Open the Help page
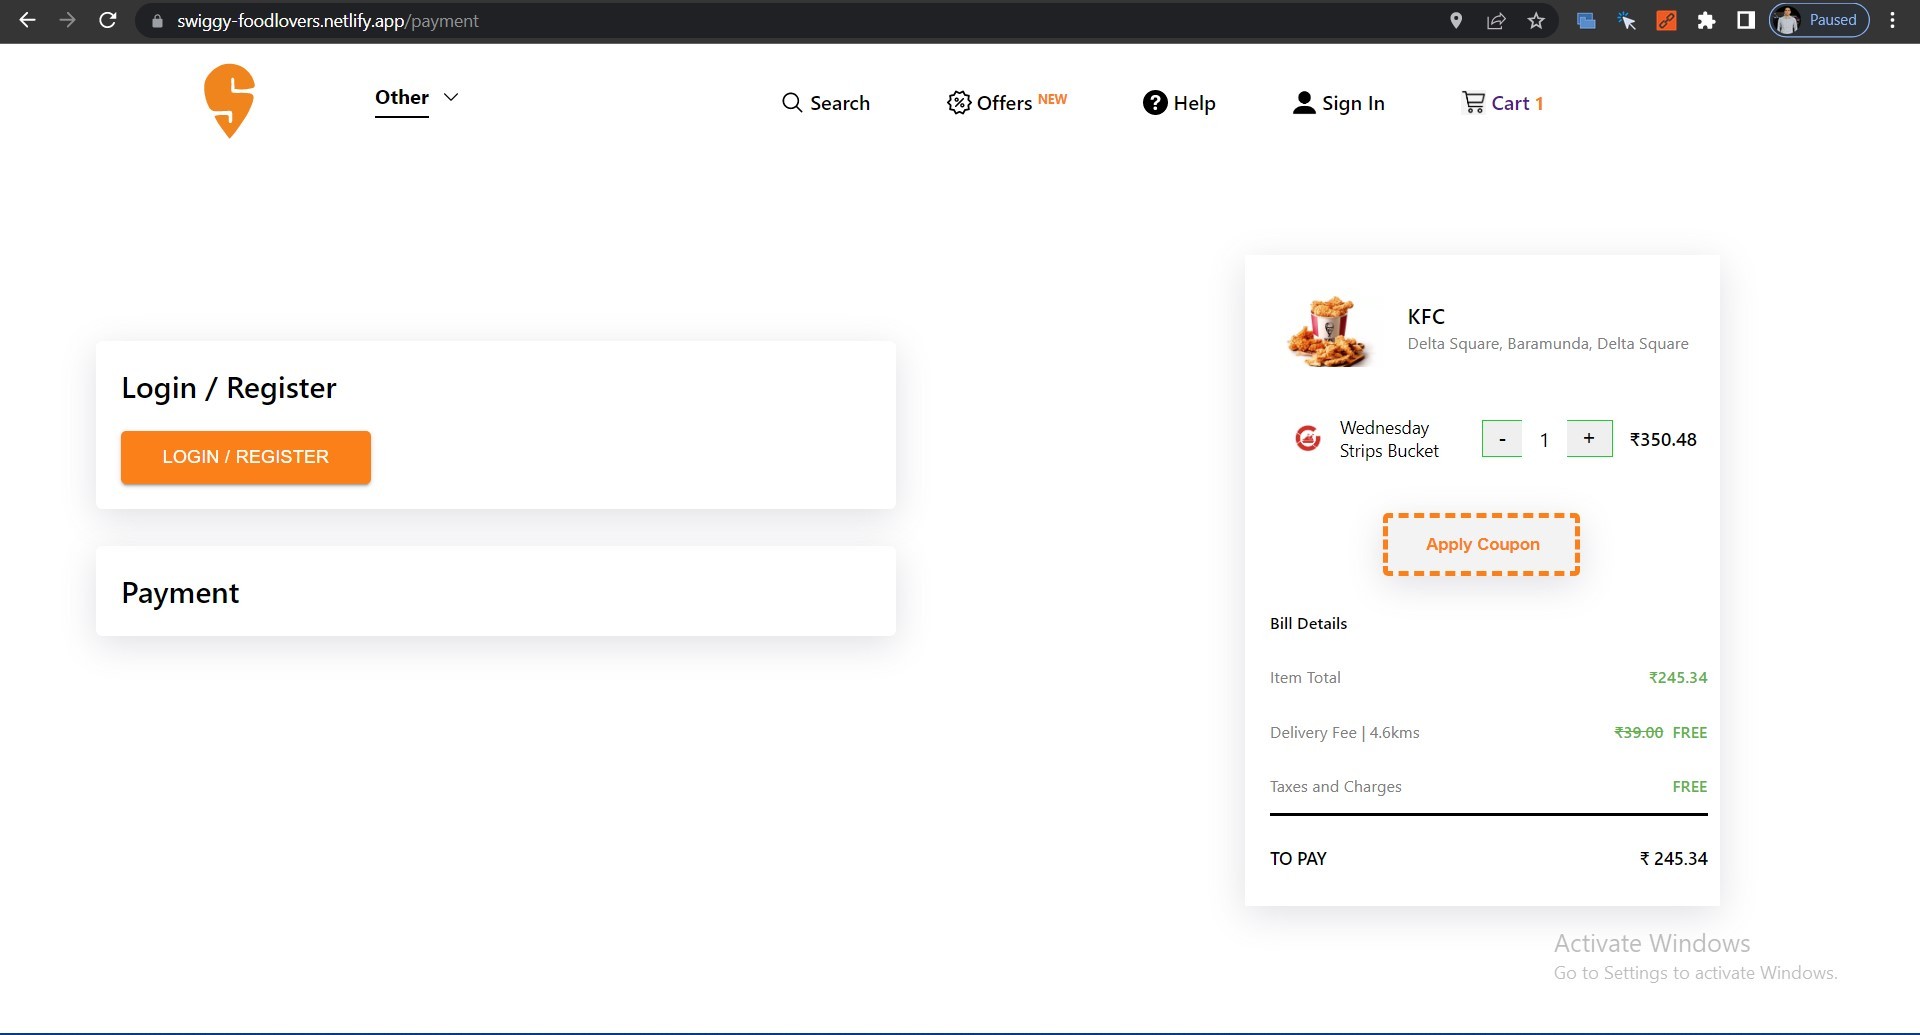The width and height of the screenshot is (1920, 1035). [x=1179, y=103]
